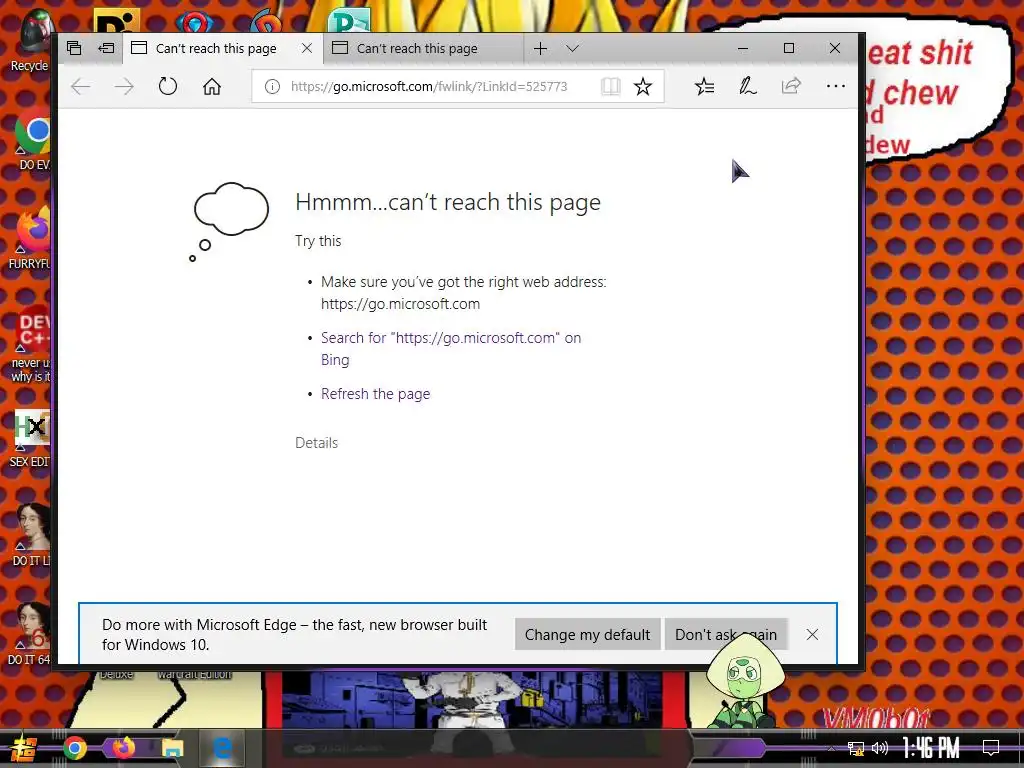Open the Dev C++ desktop shortcut

(x=31, y=344)
